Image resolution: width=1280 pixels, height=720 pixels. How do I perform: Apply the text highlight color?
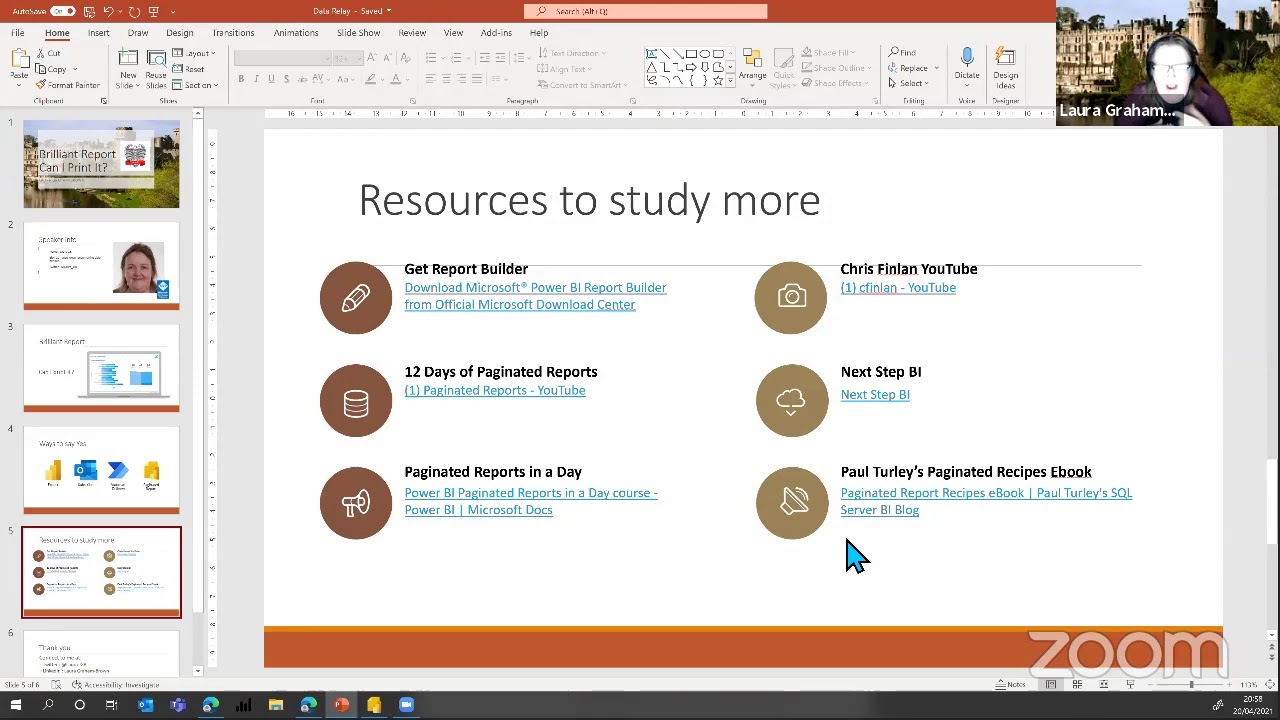(370, 79)
